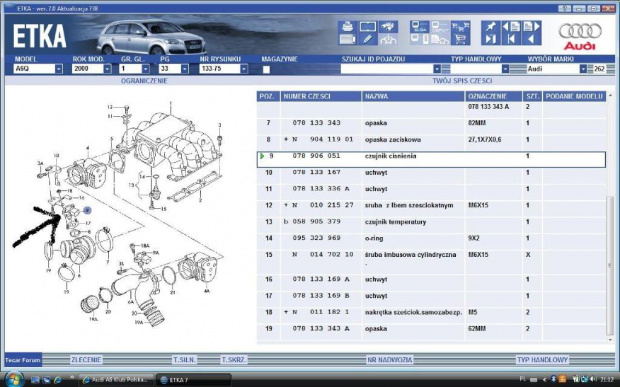Click the ZLECENIE button in the bottom bar

(x=86, y=360)
